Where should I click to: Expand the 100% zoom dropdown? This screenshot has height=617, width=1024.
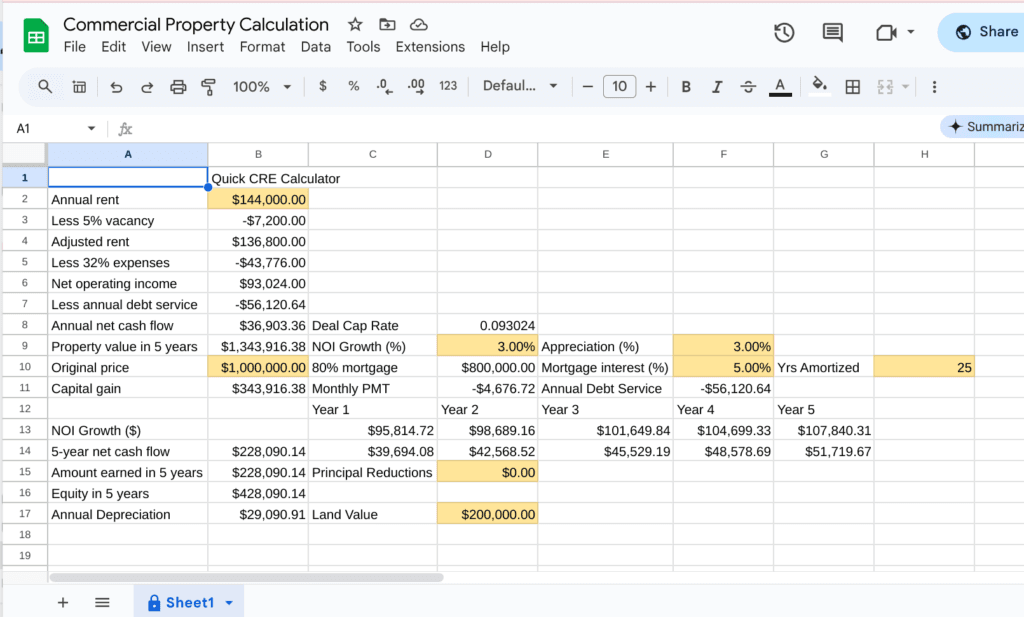tap(262, 87)
